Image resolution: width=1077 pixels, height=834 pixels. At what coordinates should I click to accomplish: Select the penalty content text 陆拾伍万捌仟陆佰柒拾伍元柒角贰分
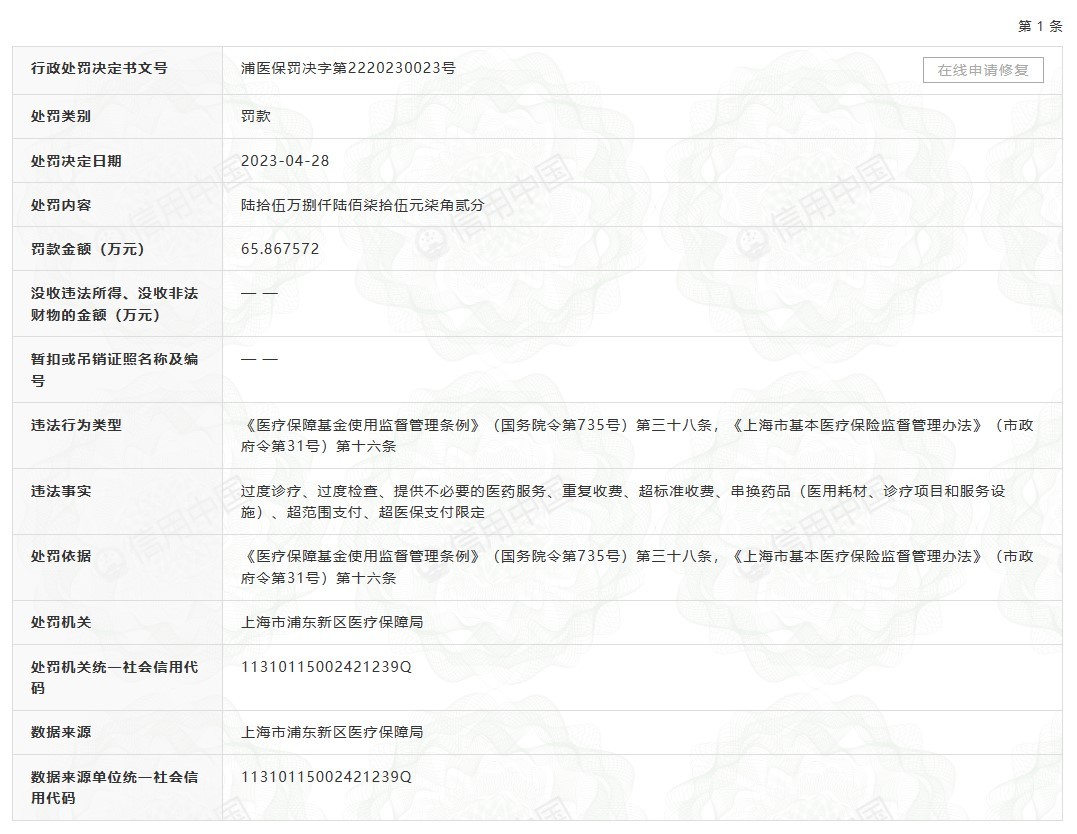pyautogui.click(x=363, y=205)
